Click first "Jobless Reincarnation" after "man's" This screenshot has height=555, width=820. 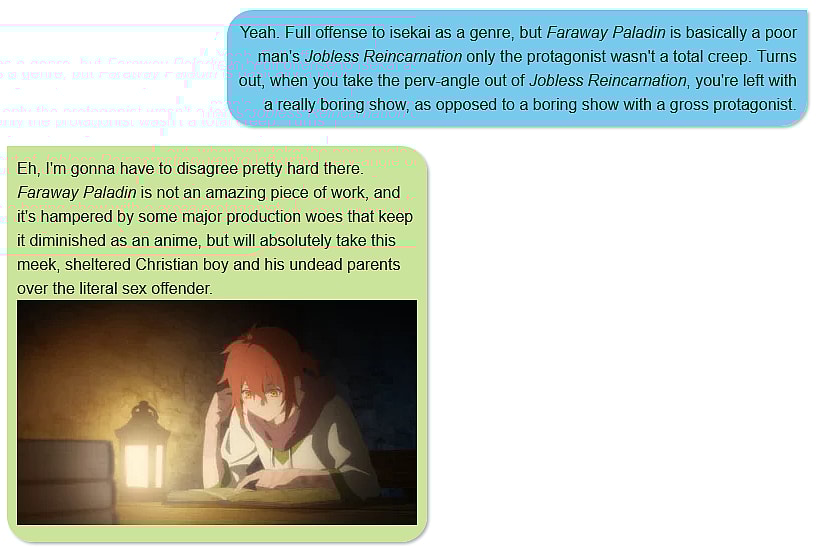point(383,56)
